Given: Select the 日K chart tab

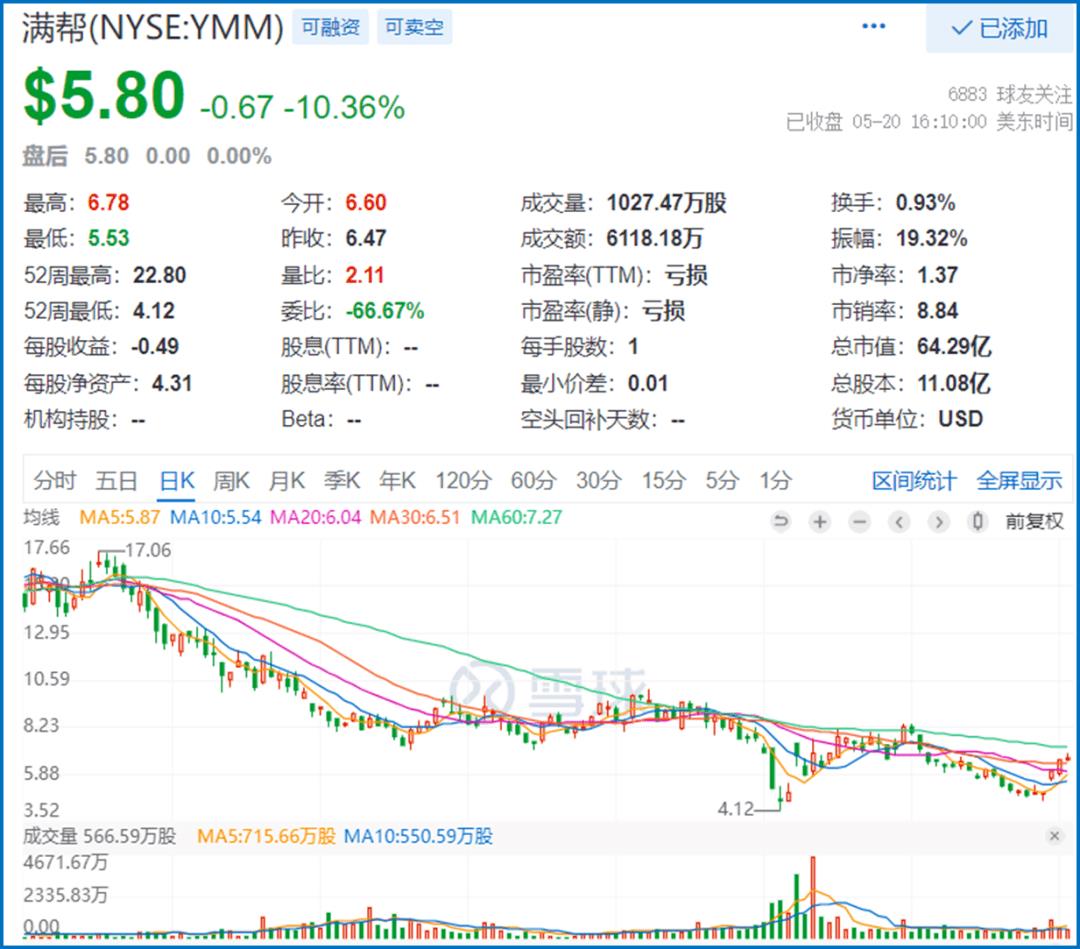Looking at the screenshot, I should pos(177,480).
